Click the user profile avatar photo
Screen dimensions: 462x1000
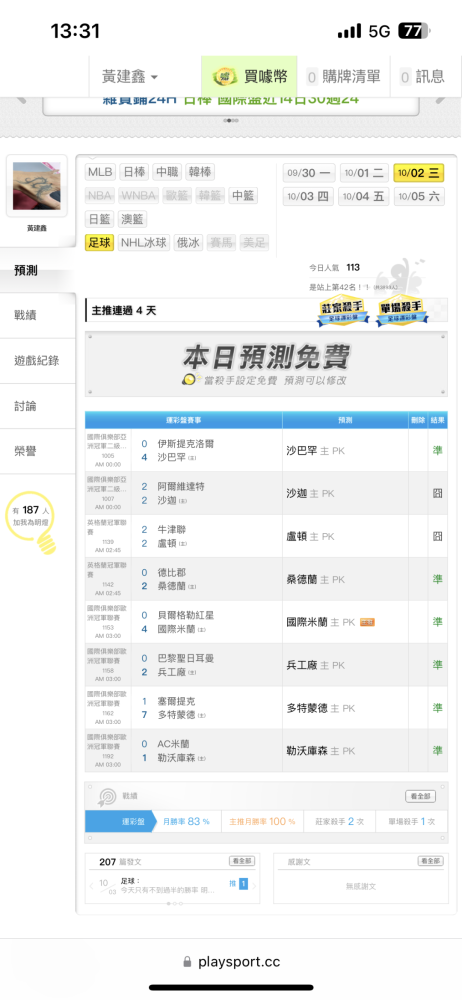[37, 186]
